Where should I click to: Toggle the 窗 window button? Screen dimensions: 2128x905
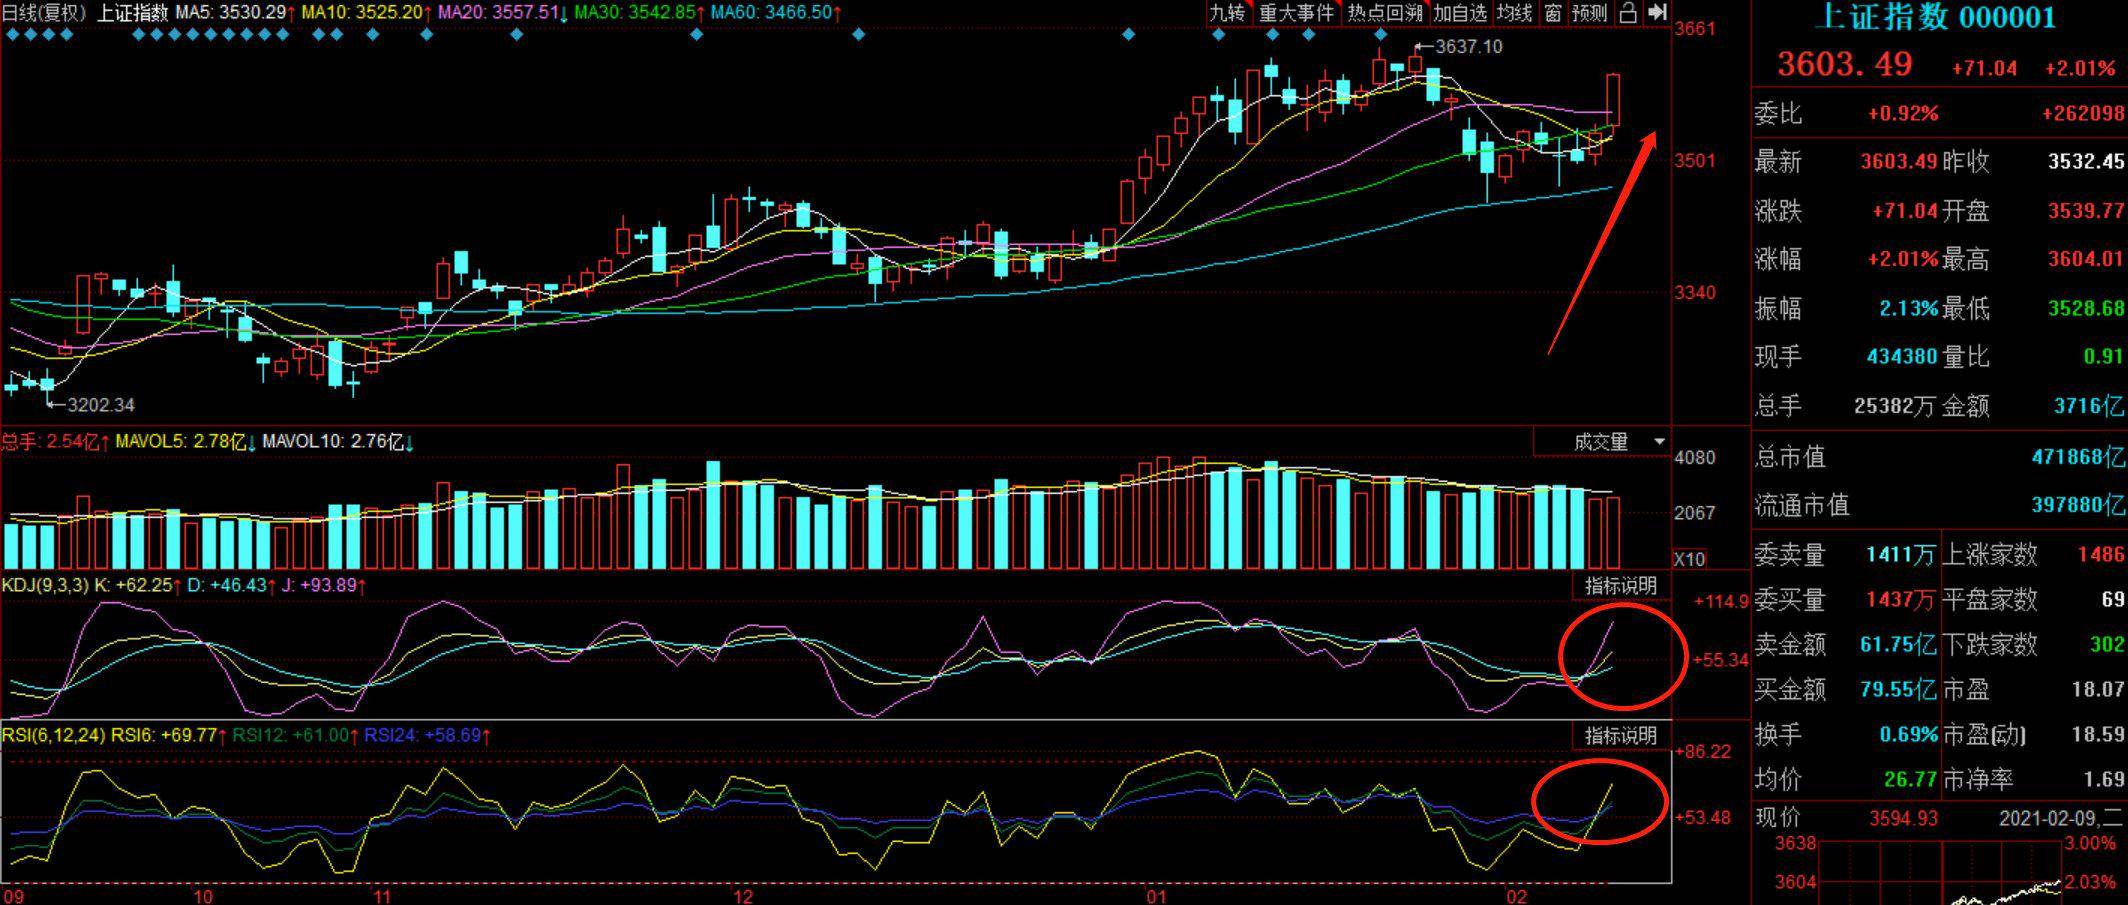1552,12
